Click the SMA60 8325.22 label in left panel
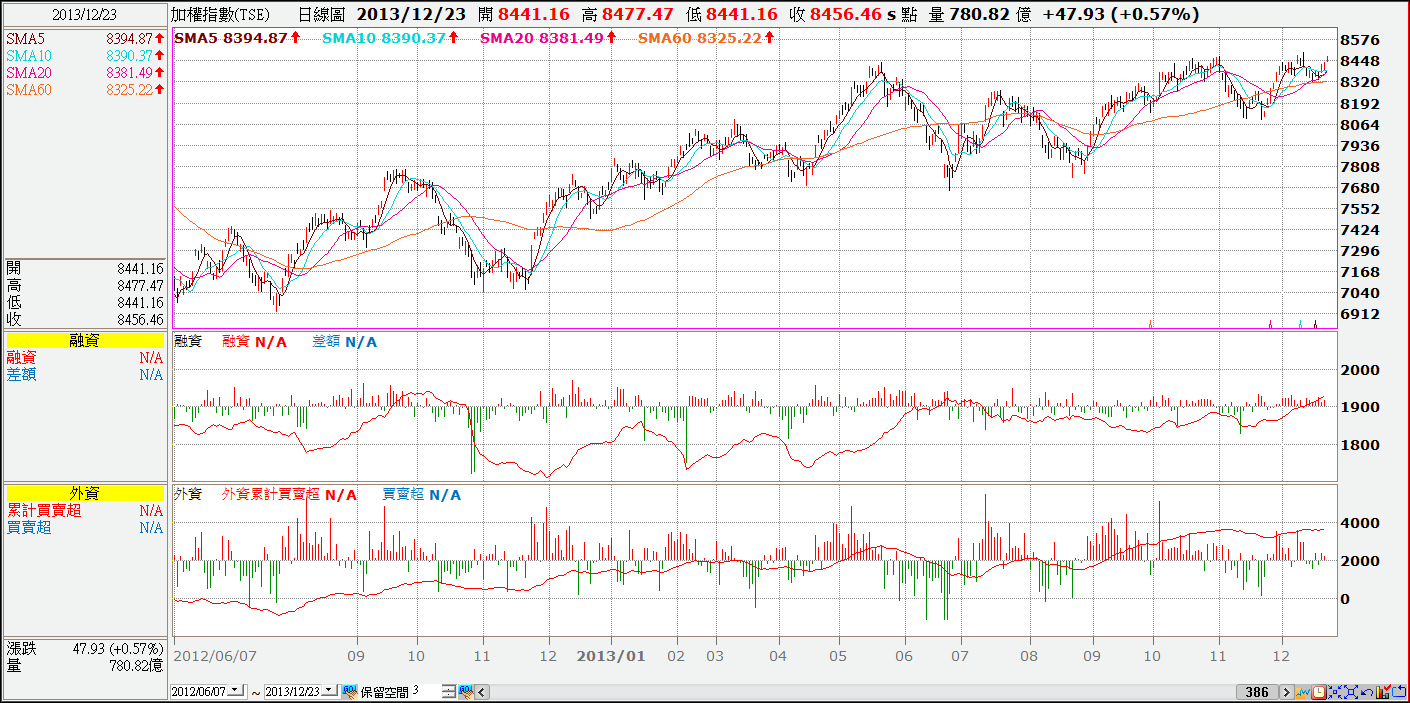 point(85,90)
